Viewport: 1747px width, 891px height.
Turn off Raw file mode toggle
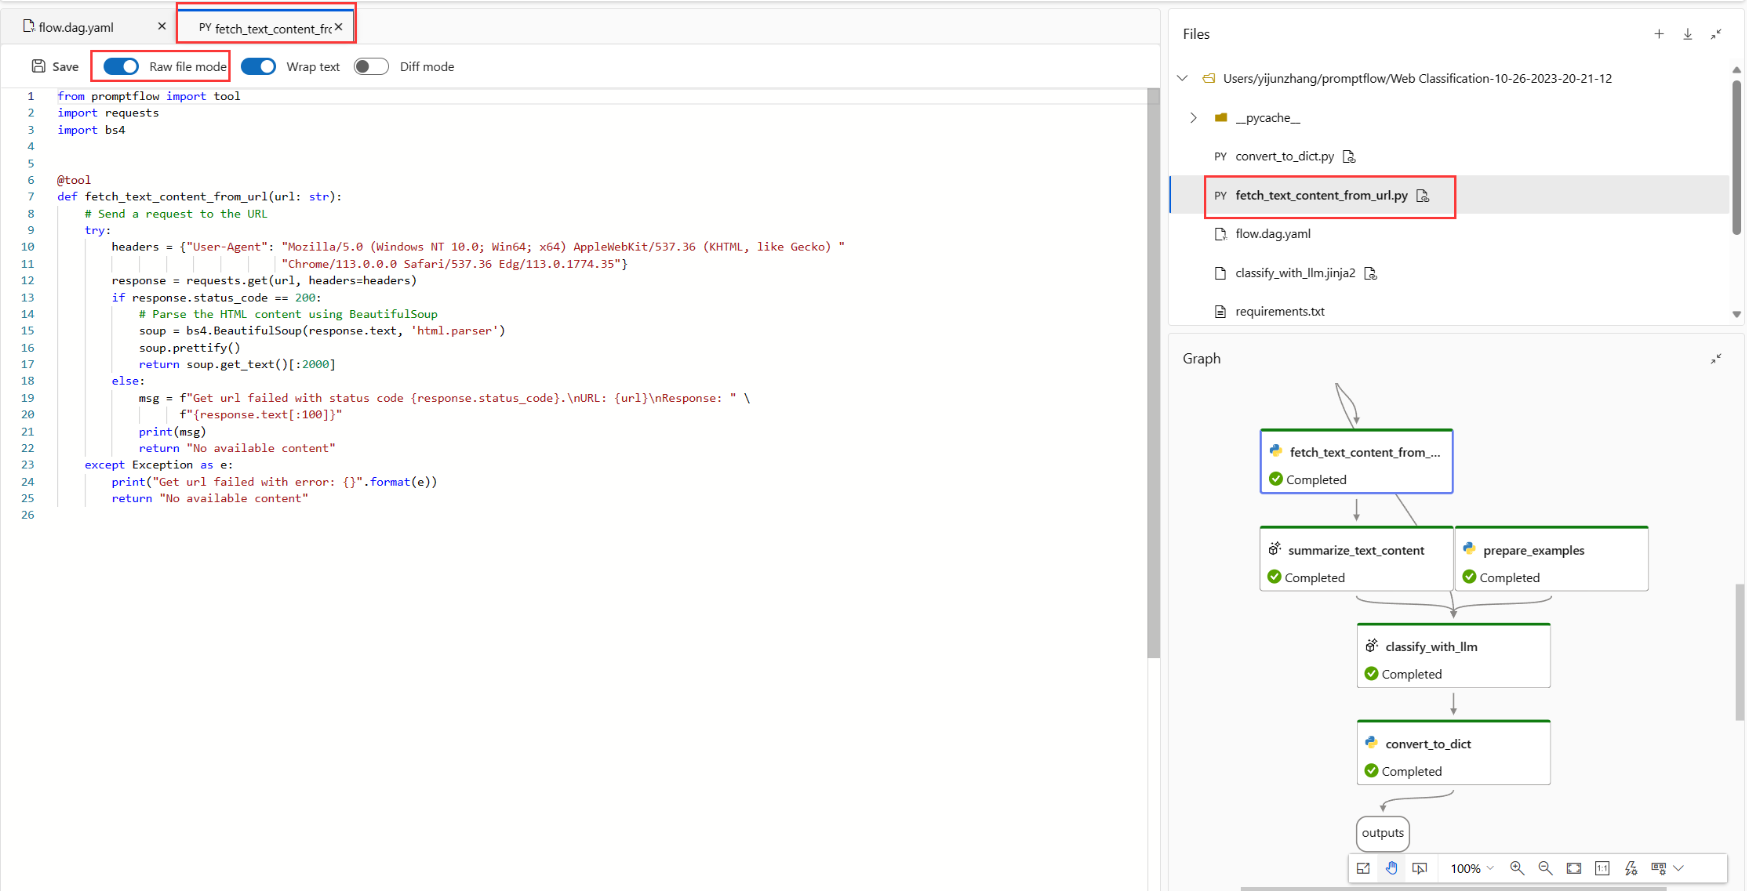pos(122,67)
